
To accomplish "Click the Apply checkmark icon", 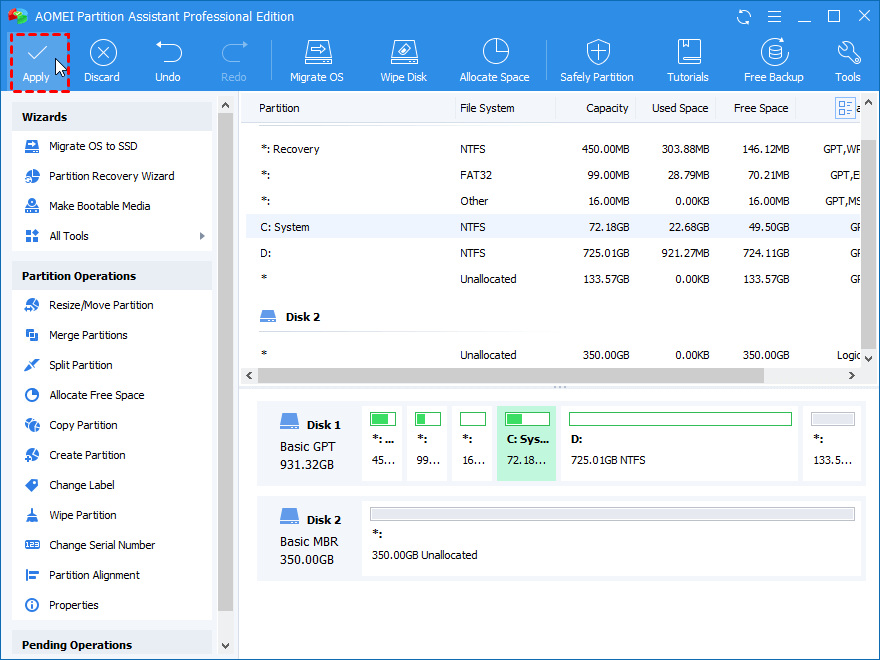I will coord(36,52).
